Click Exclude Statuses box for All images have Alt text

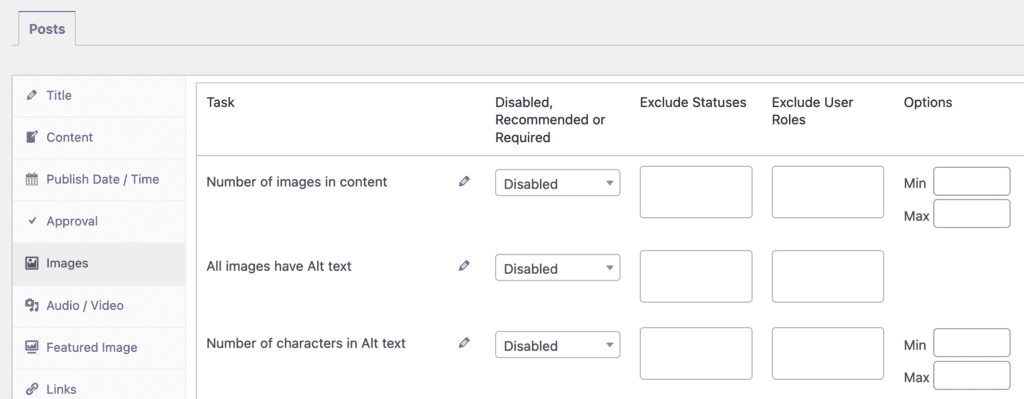[696, 276]
